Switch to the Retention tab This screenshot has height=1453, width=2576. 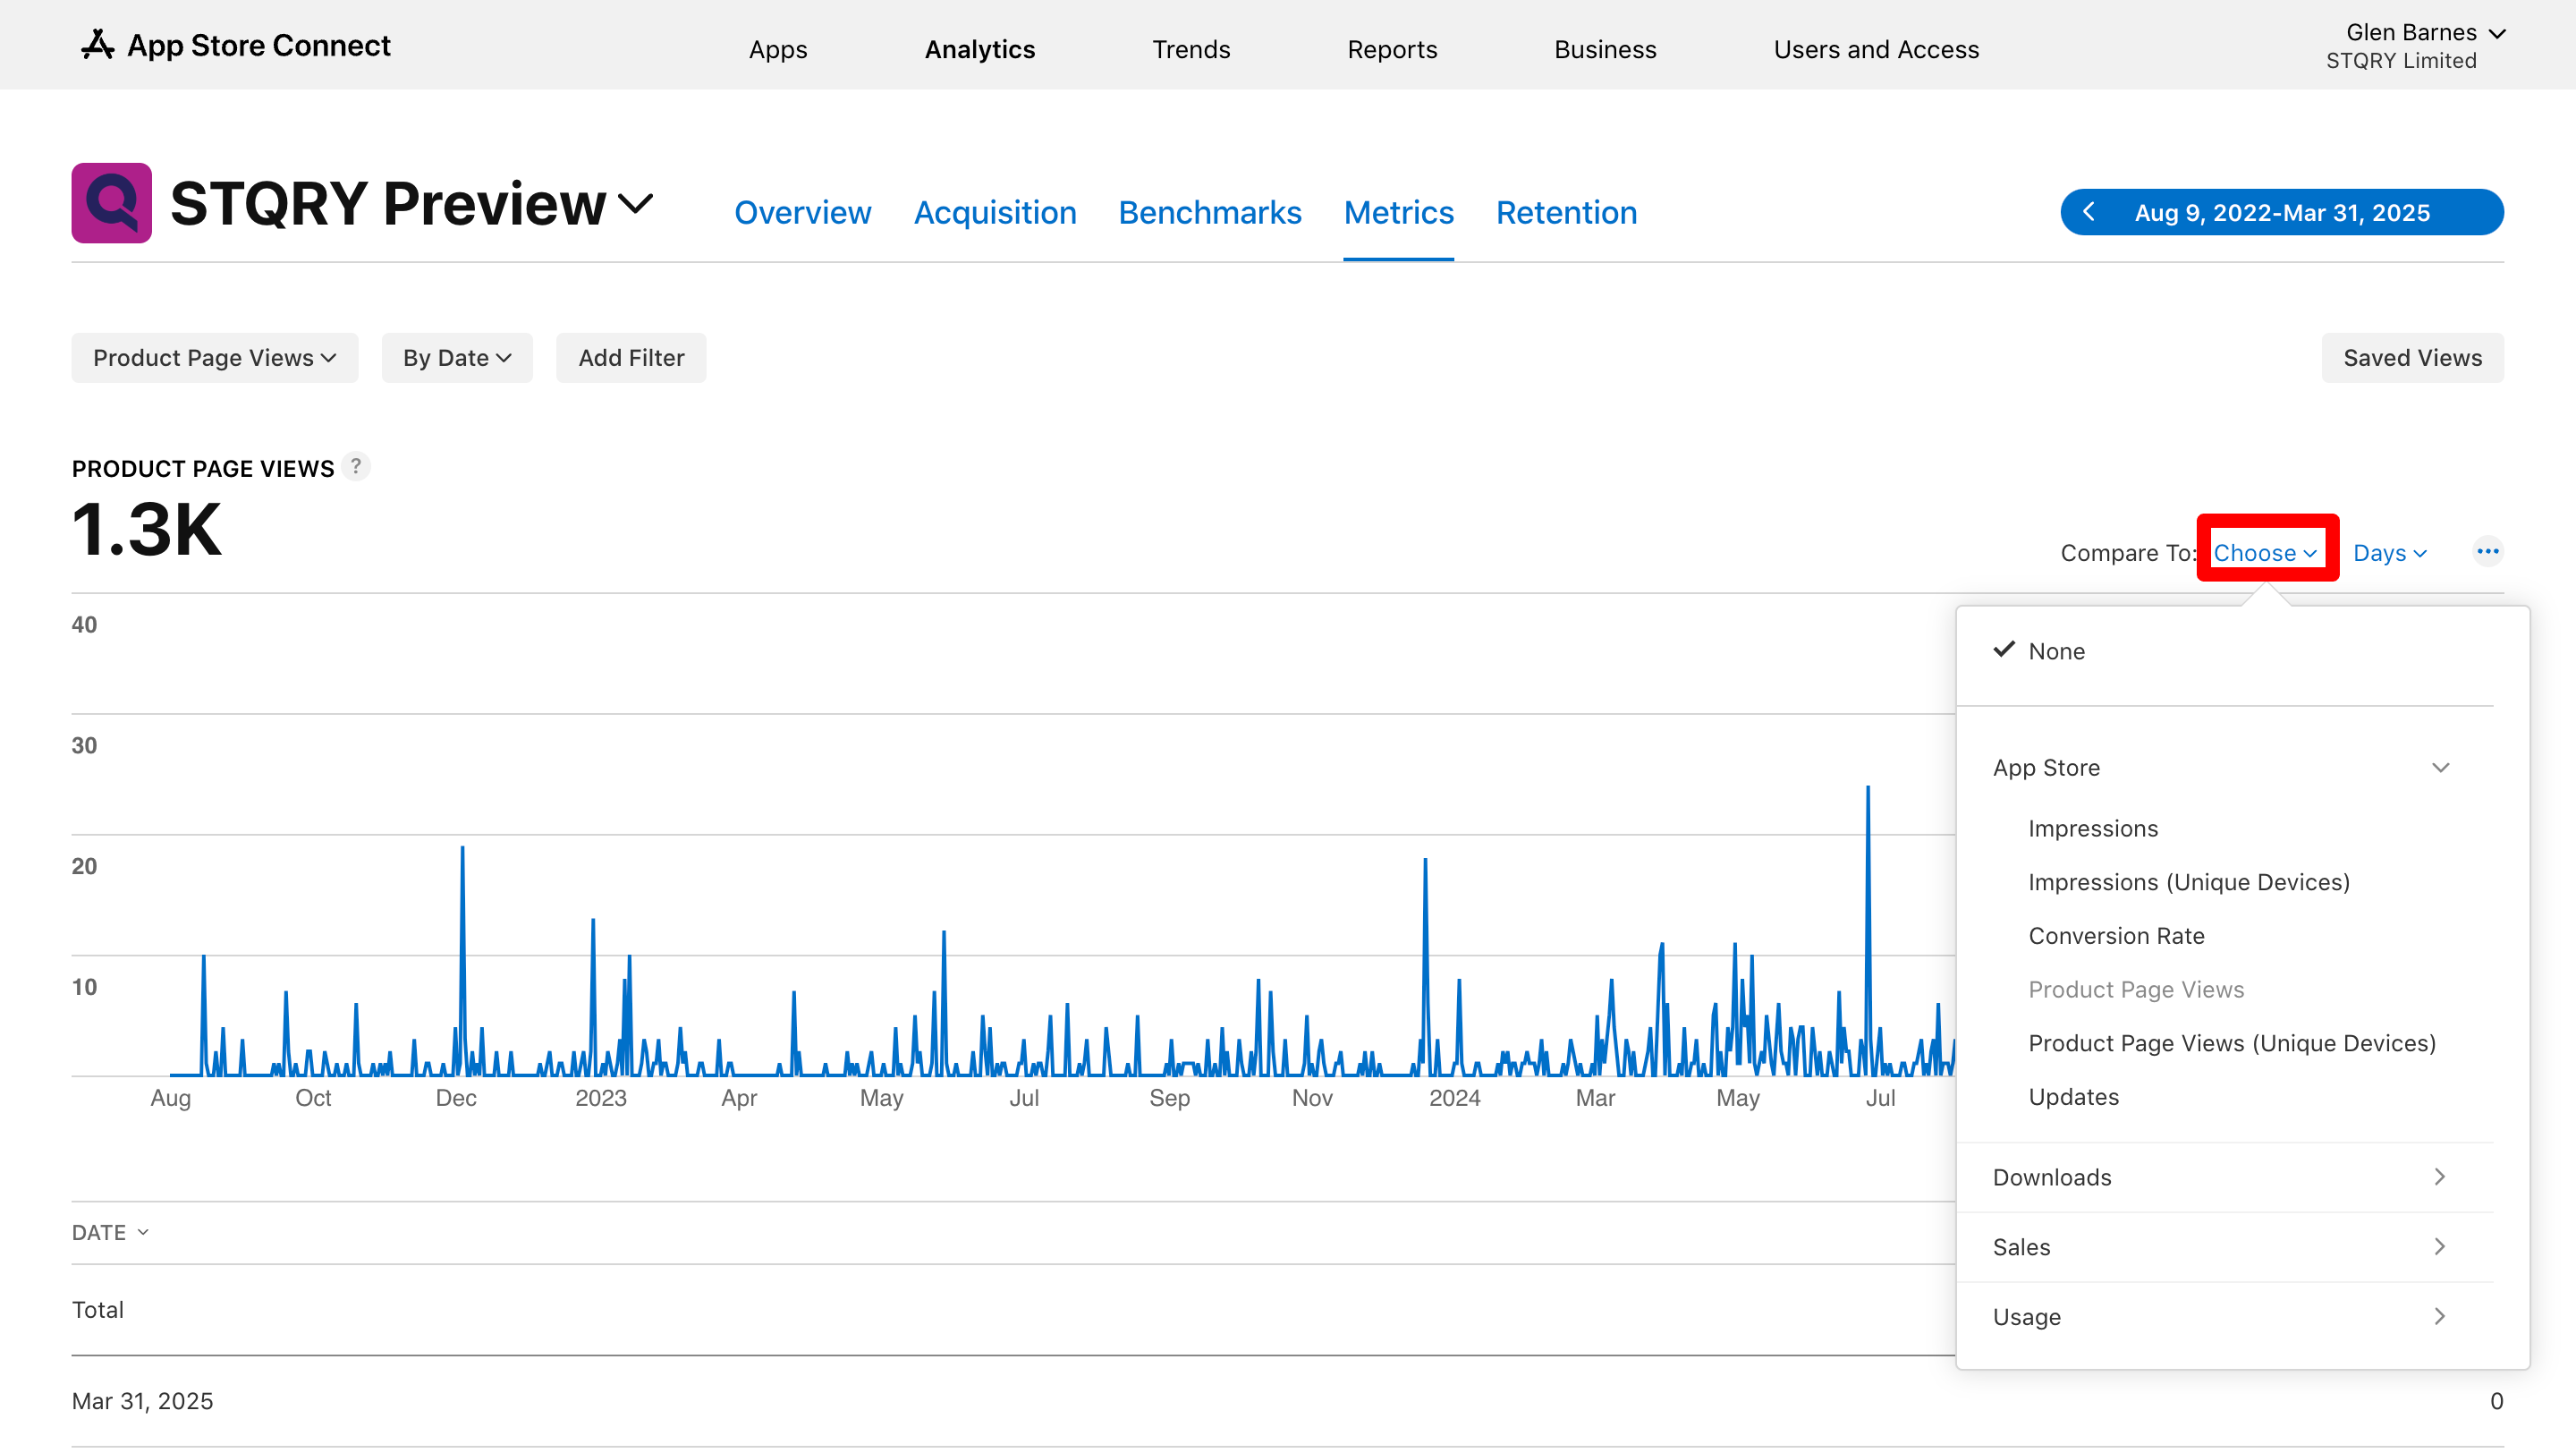click(1566, 212)
